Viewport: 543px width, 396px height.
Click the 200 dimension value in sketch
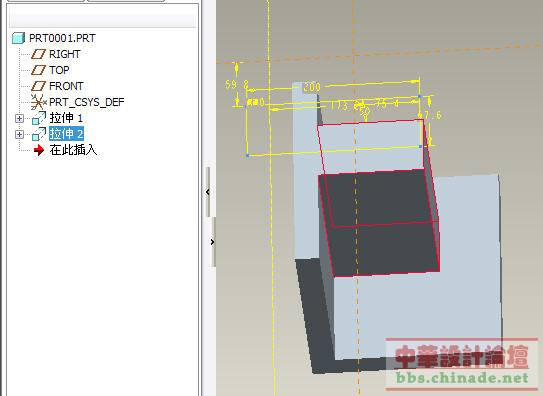pos(312,87)
